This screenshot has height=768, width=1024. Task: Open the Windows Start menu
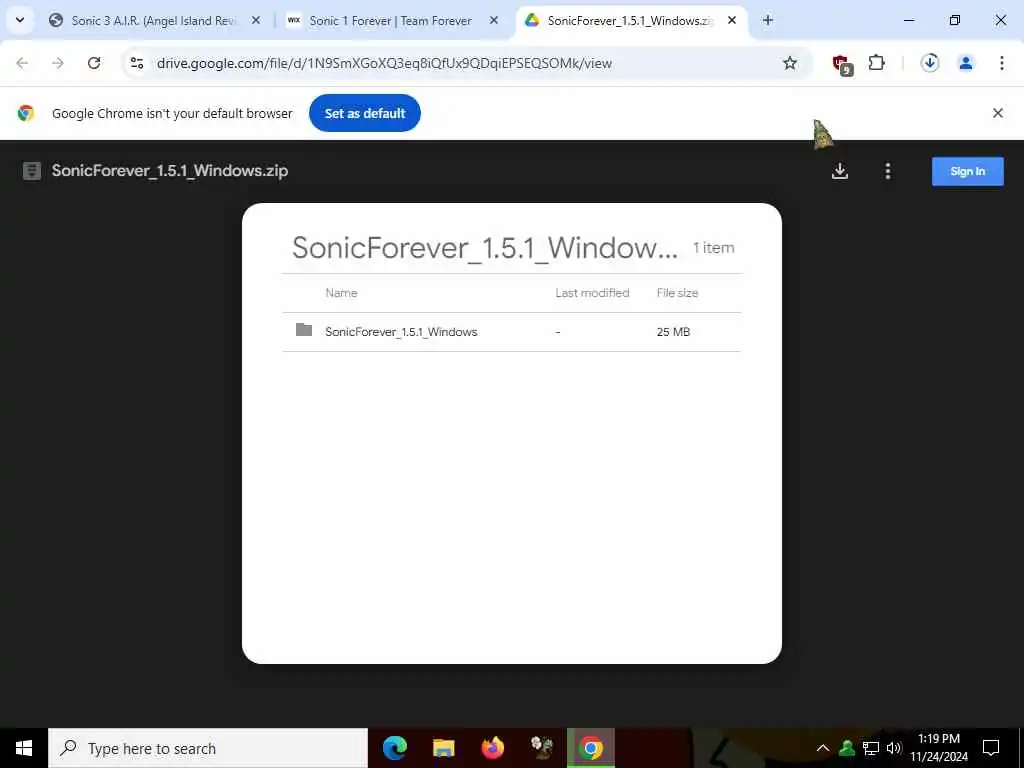24,748
